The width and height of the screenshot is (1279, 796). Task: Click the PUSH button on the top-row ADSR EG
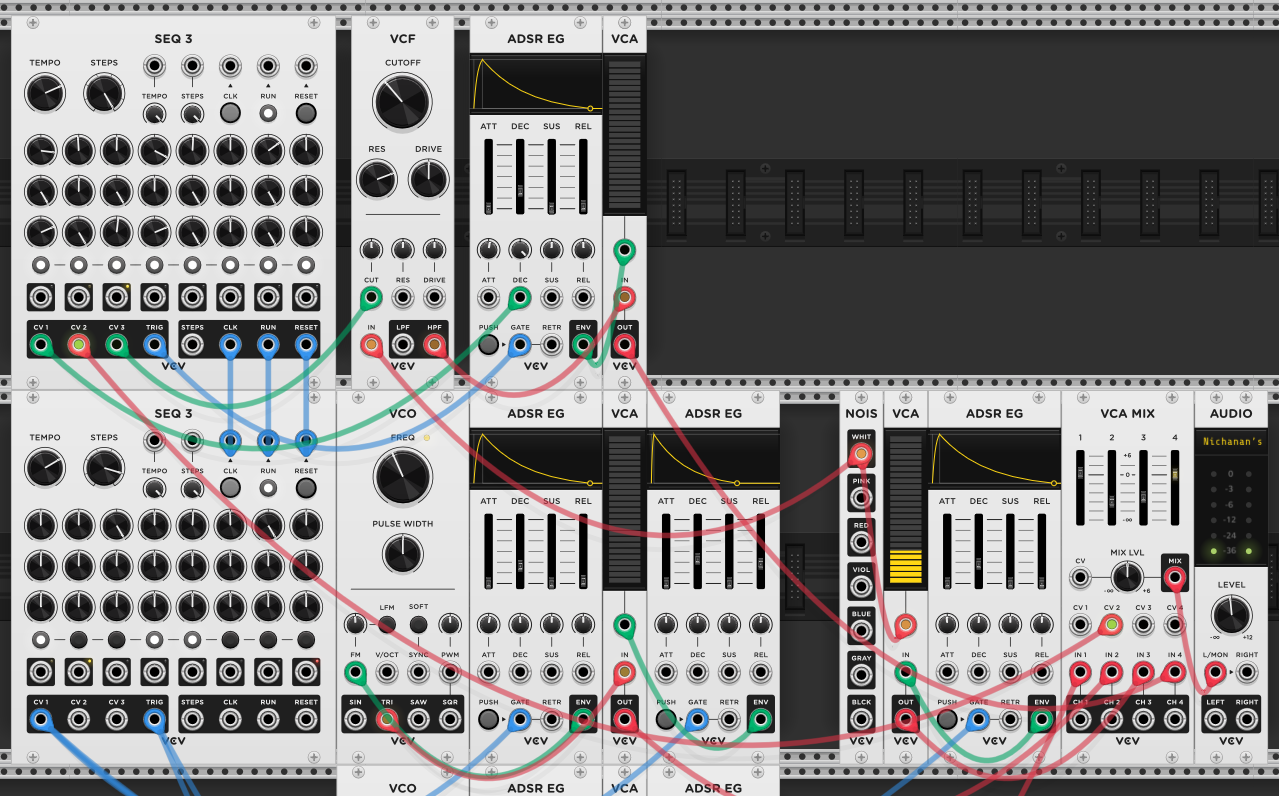coord(488,345)
